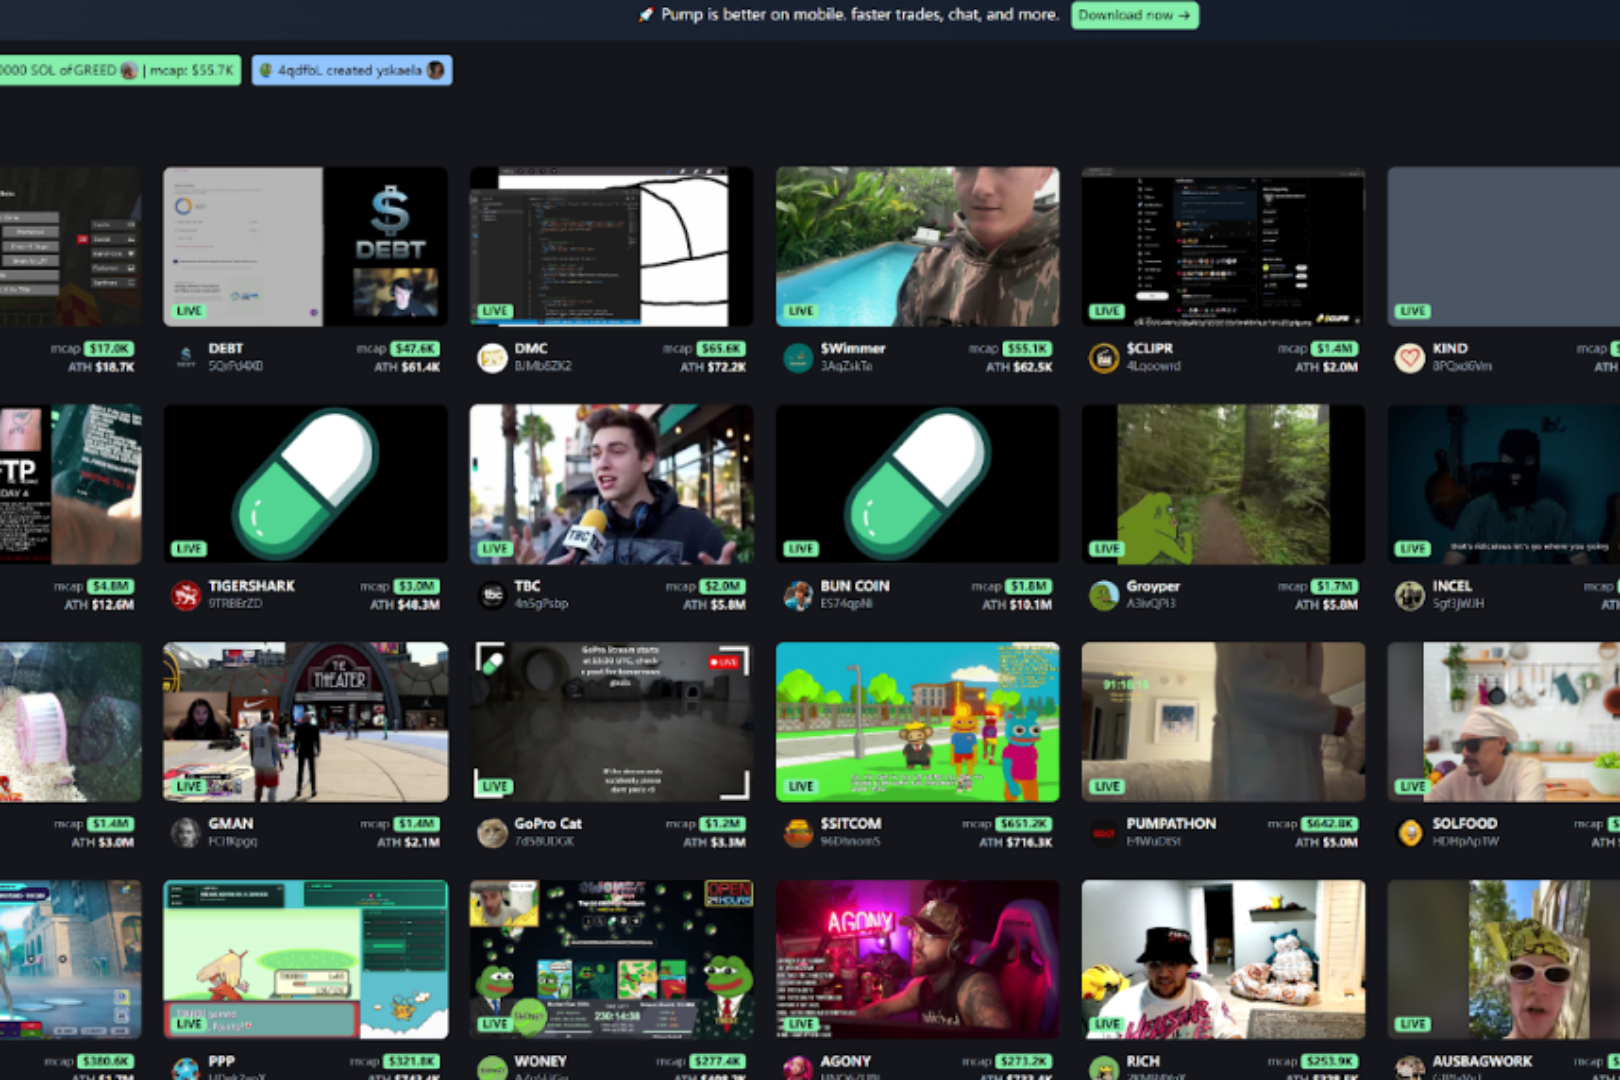Click the $CLIPR name label
The width and height of the screenshot is (1620, 1080).
[x=1149, y=348]
